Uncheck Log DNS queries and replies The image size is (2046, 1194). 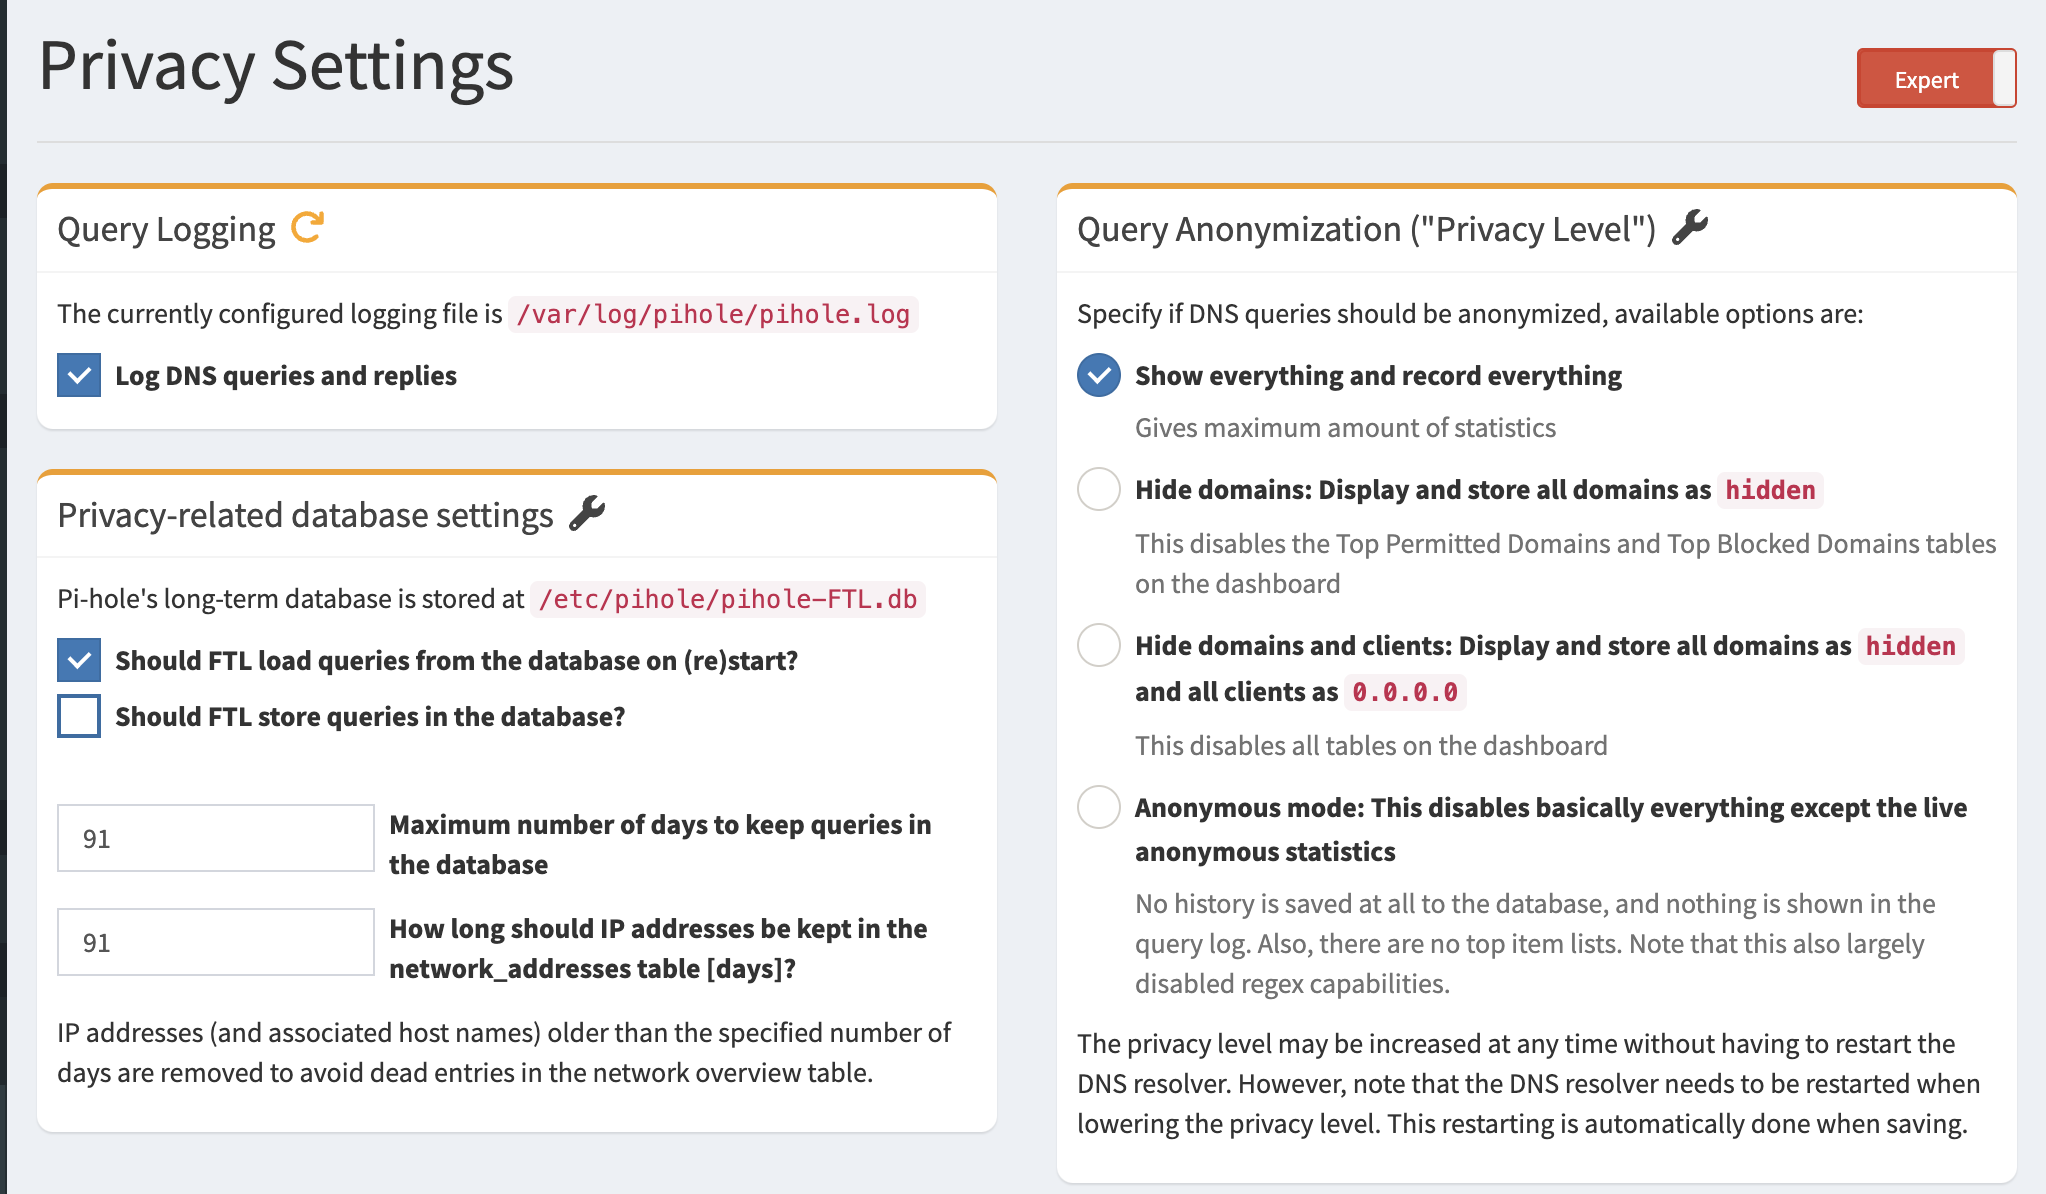tap(79, 375)
